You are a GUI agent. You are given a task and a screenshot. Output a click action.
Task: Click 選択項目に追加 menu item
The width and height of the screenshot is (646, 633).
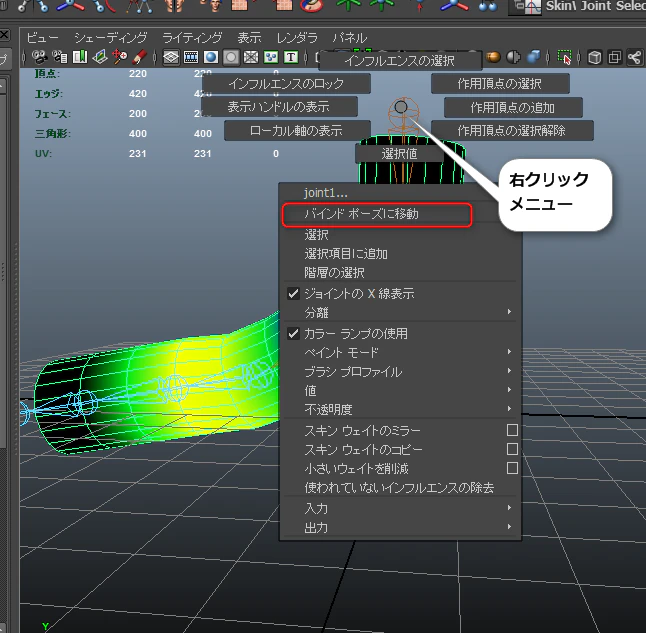pos(398,254)
